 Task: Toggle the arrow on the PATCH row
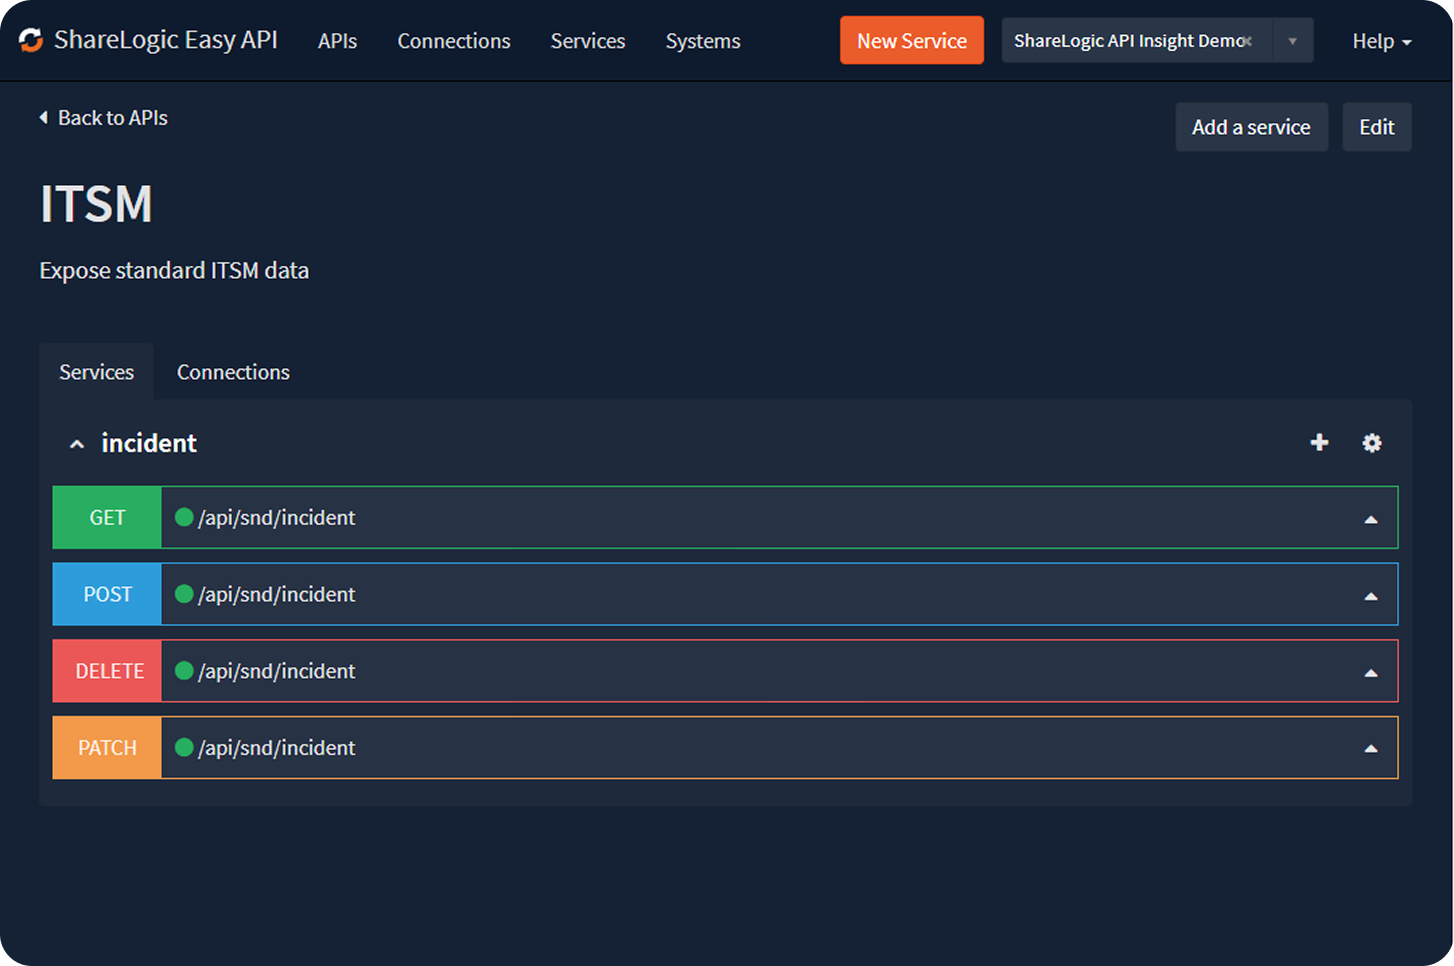tap(1371, 749)
